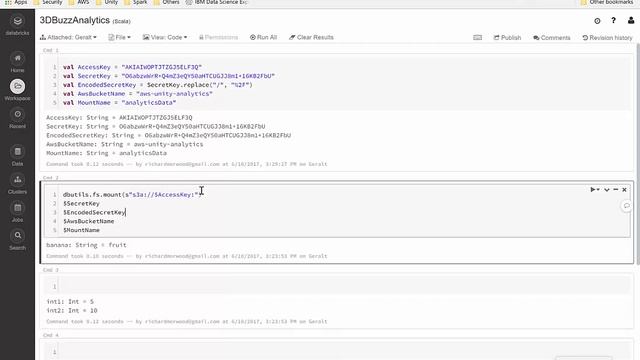This screenshot has height=360, width=640.
Task: Add comment to cell 2 bubble icon
Action: pos(627,206)
